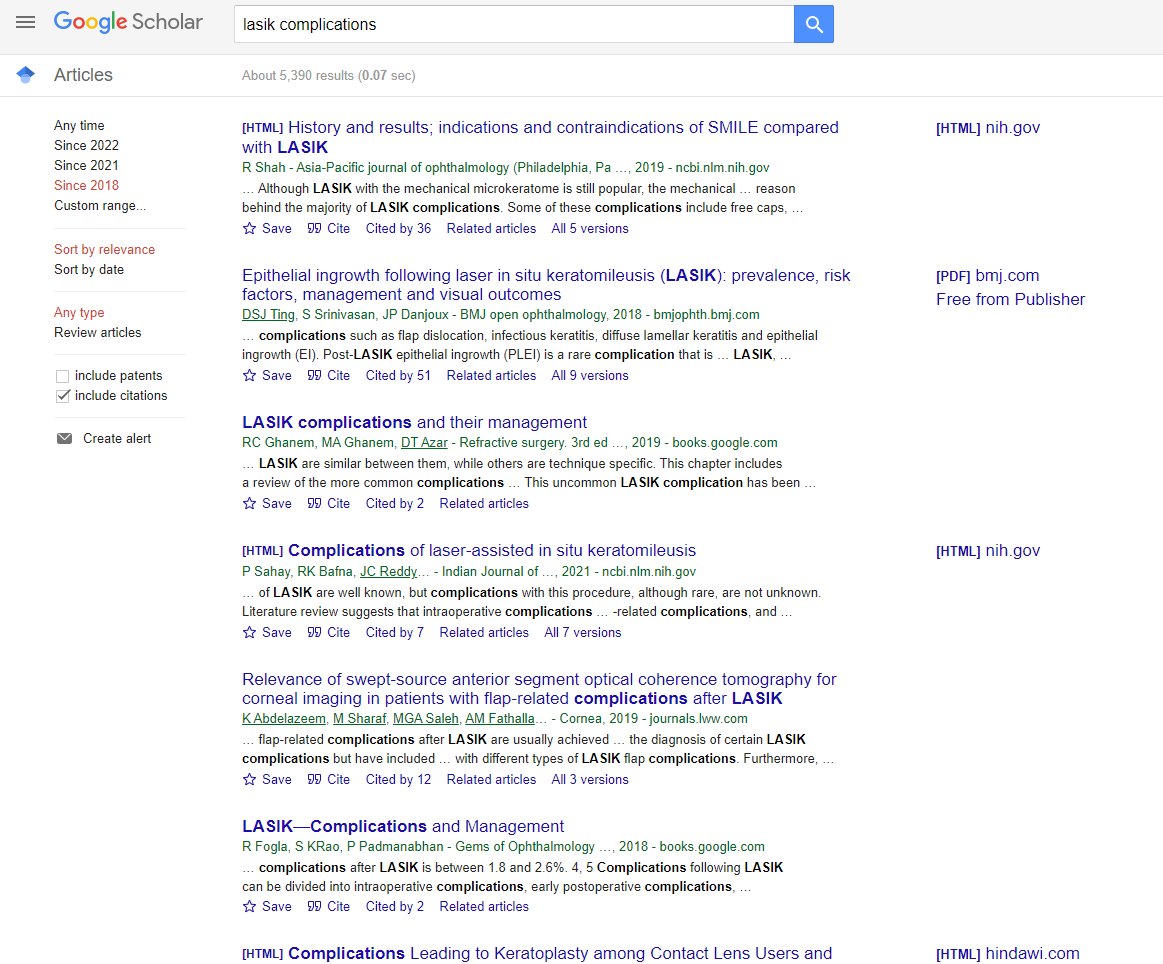Enable the include patents checkbox

tap(60, 376)
